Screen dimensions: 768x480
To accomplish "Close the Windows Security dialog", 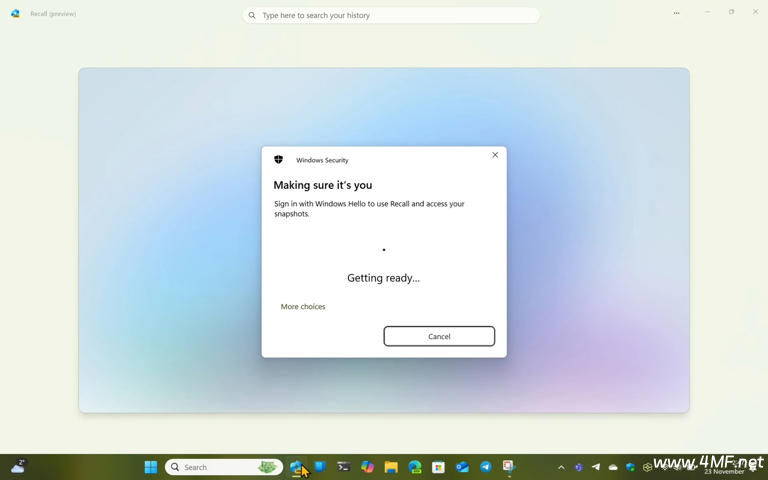I will click(495, 155).
